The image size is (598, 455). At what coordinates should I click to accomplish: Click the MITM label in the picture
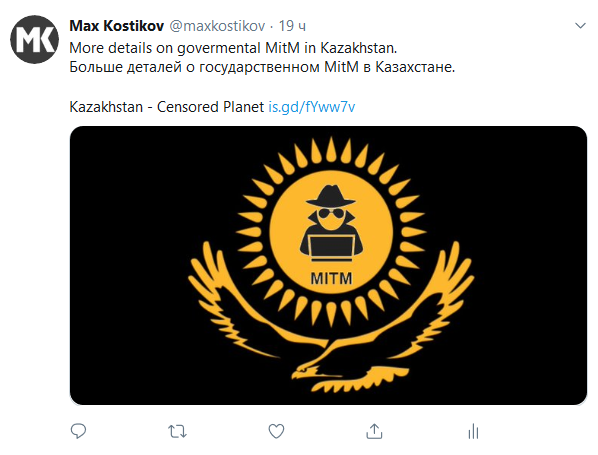(x=331, y=278)
